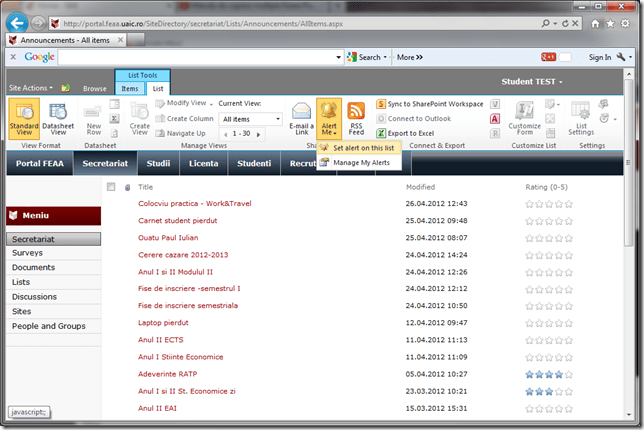Viewport: 644px width, 430px height.
Task: Go to the Studii navigation tab
Action: 158,162
